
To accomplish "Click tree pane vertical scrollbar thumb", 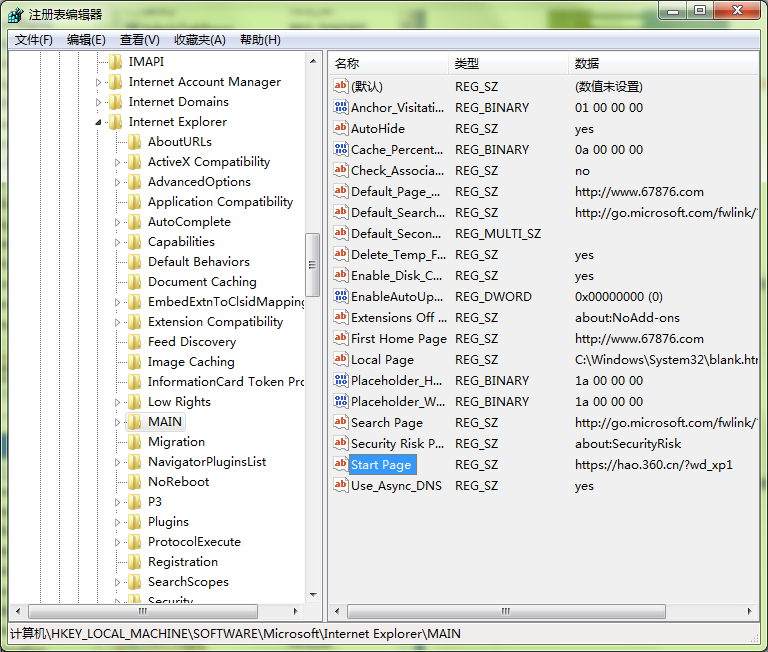I will (312, 265).
